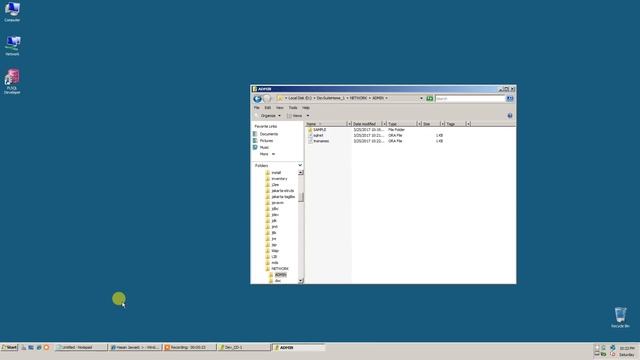Click the Forward arrow in the ADMIN window
Screen dimensions: 640x360
point(267,99)
